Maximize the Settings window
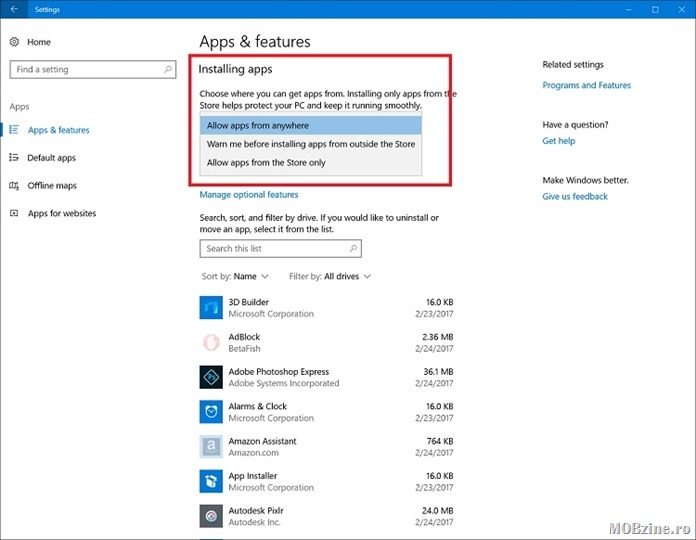 [x=655, y=9]
